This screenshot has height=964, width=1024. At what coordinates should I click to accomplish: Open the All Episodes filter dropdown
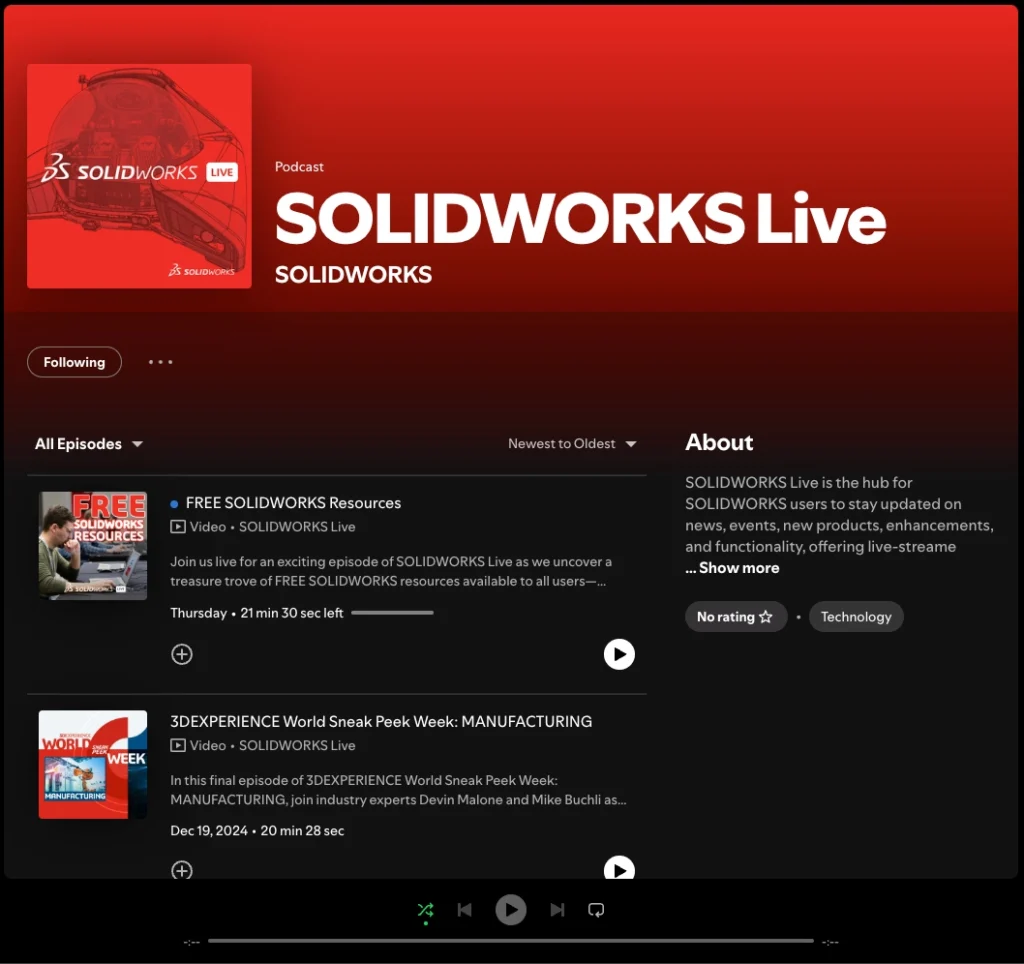point(88,443)
